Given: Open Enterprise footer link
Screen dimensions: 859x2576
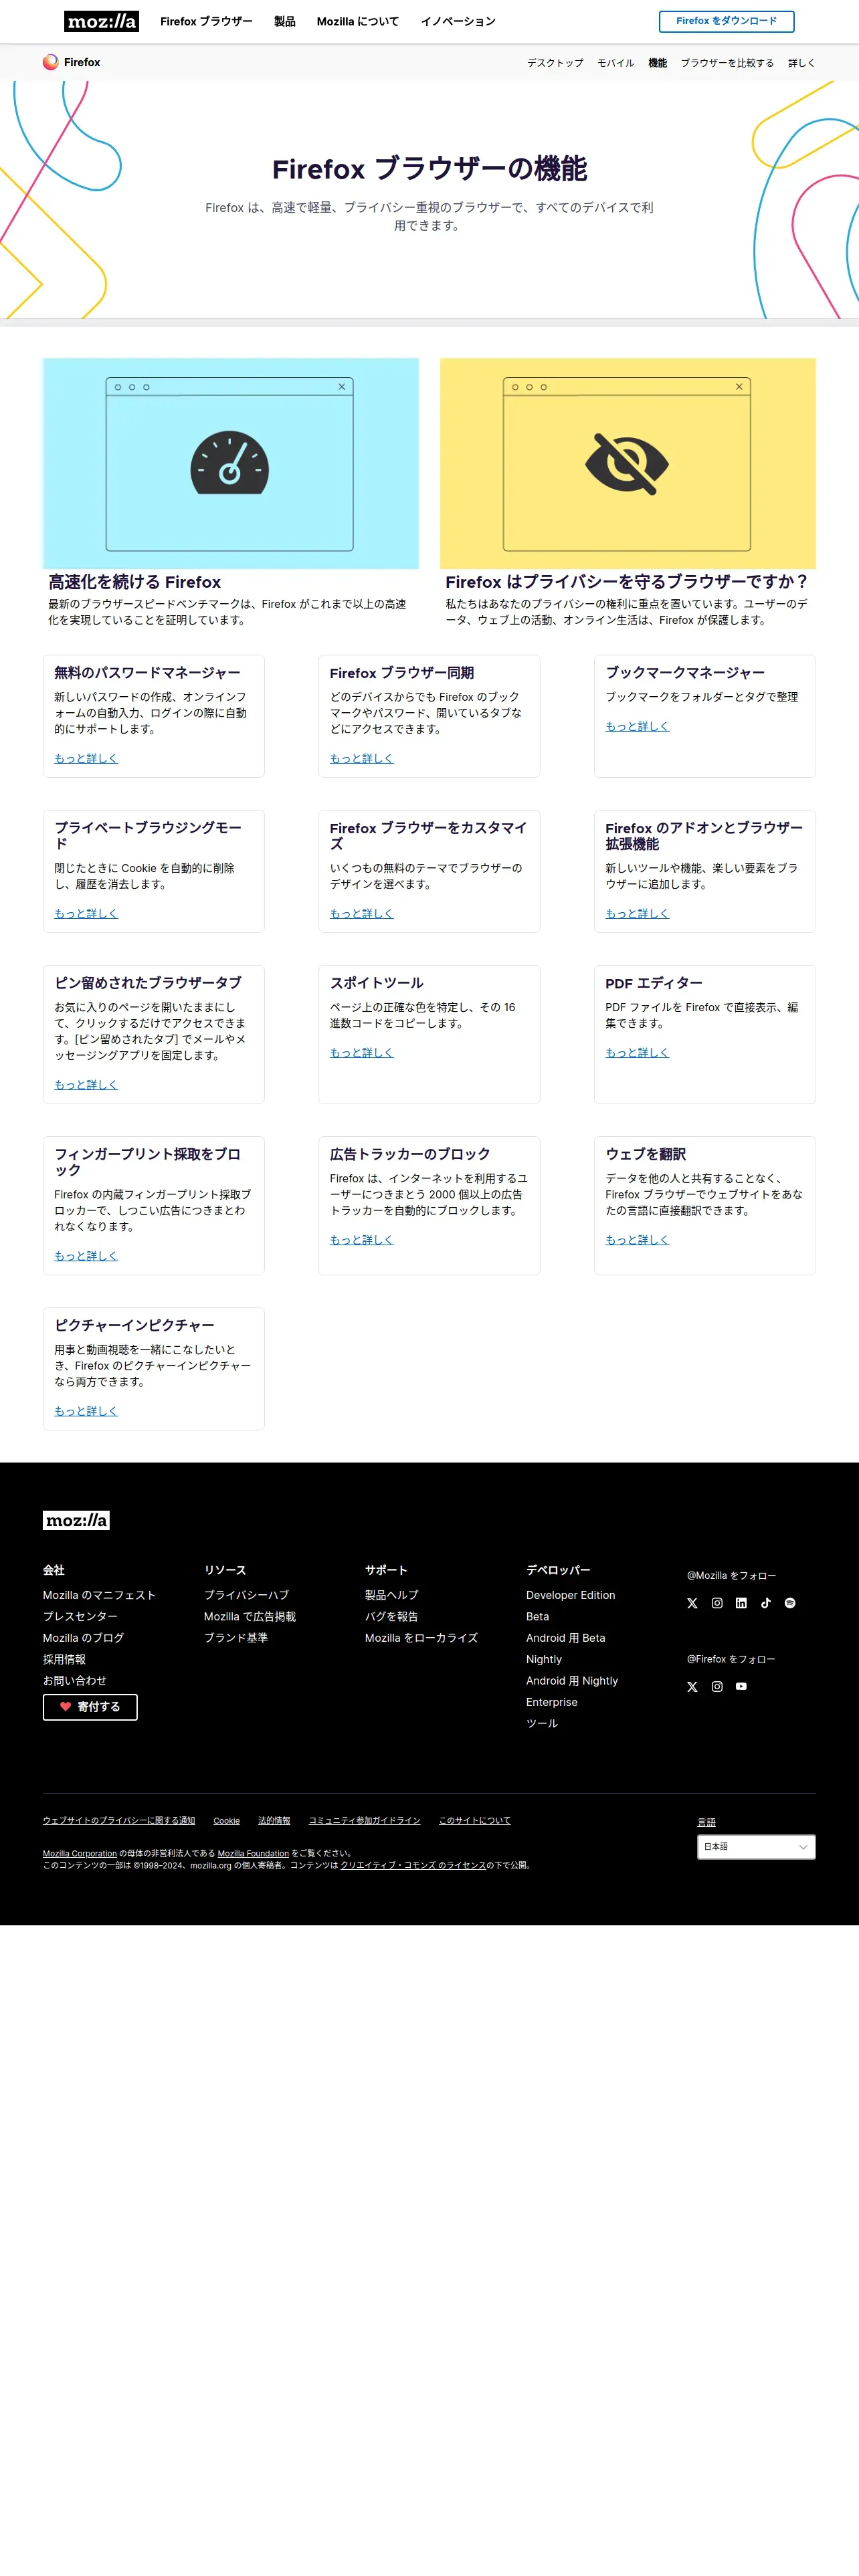Looking at the screenshot, I should pos(552,1702).
